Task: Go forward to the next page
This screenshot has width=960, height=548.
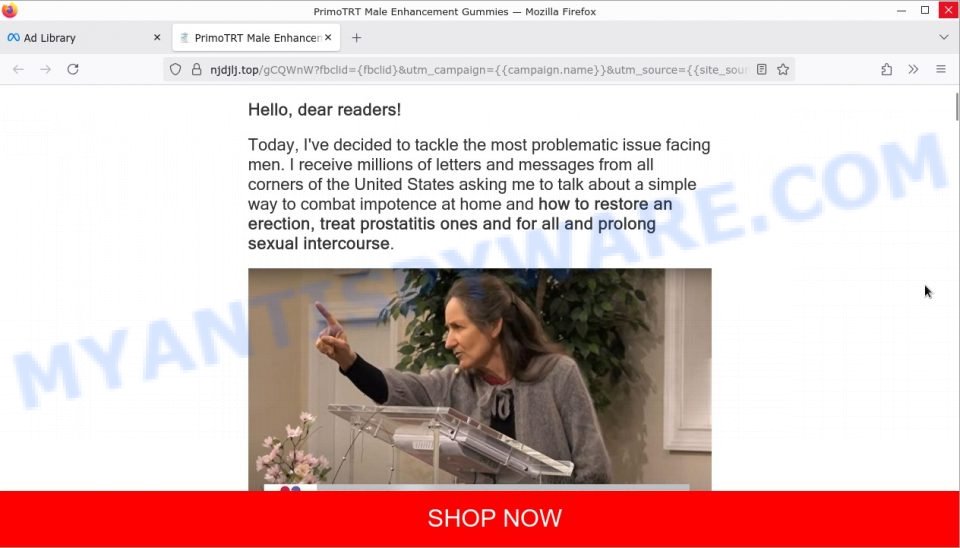Action: [45, 69]
